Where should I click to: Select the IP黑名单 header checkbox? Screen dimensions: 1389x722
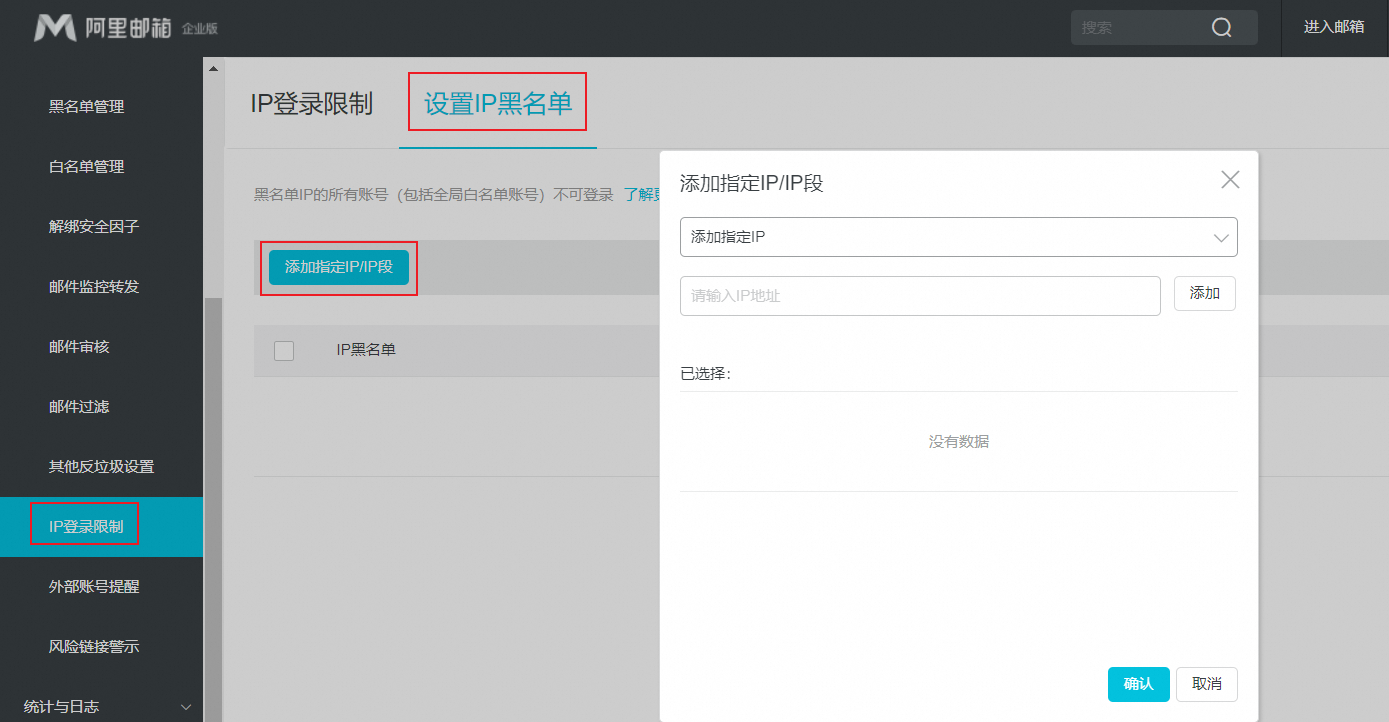click(284, 351)
